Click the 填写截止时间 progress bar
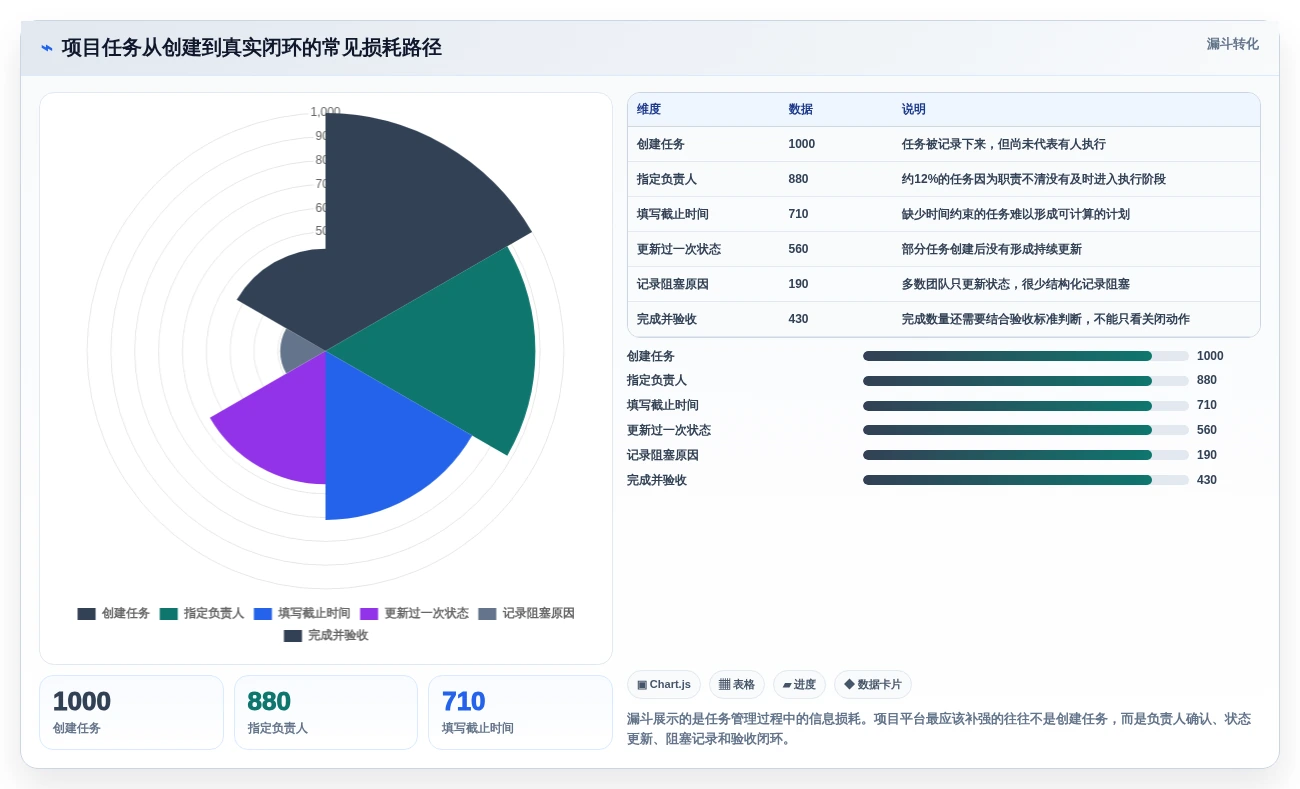 [x=1026, y=406]
